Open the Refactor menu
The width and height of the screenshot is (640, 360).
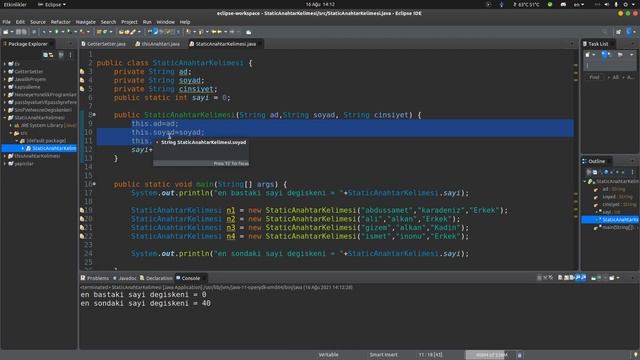pyautogui.click(x=61, y=22)
